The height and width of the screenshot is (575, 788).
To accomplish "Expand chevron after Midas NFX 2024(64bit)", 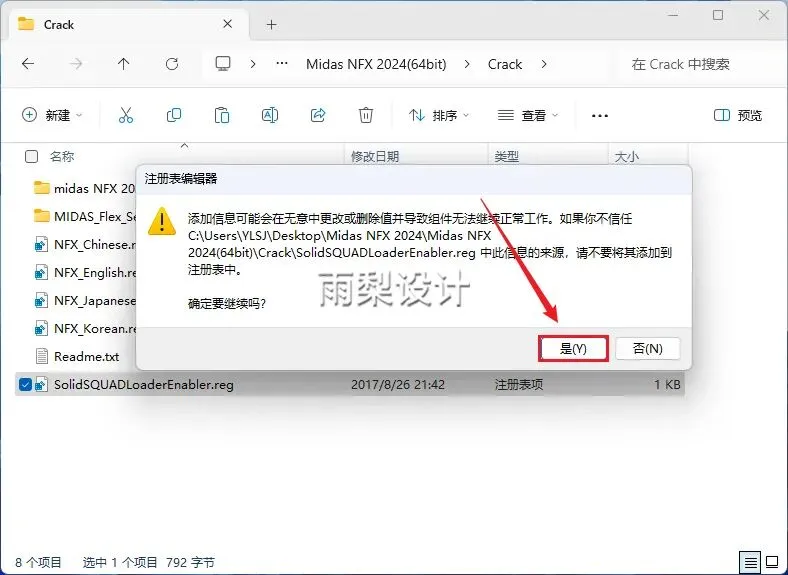I will [467, 64].
